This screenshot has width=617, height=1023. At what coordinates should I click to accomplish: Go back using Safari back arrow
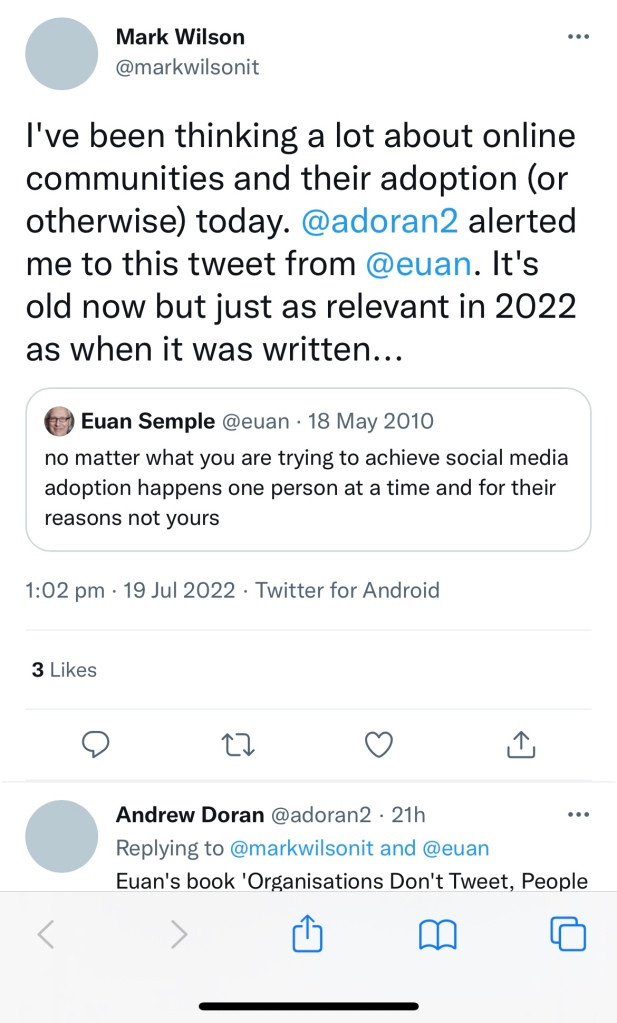[x=46, y=935]
